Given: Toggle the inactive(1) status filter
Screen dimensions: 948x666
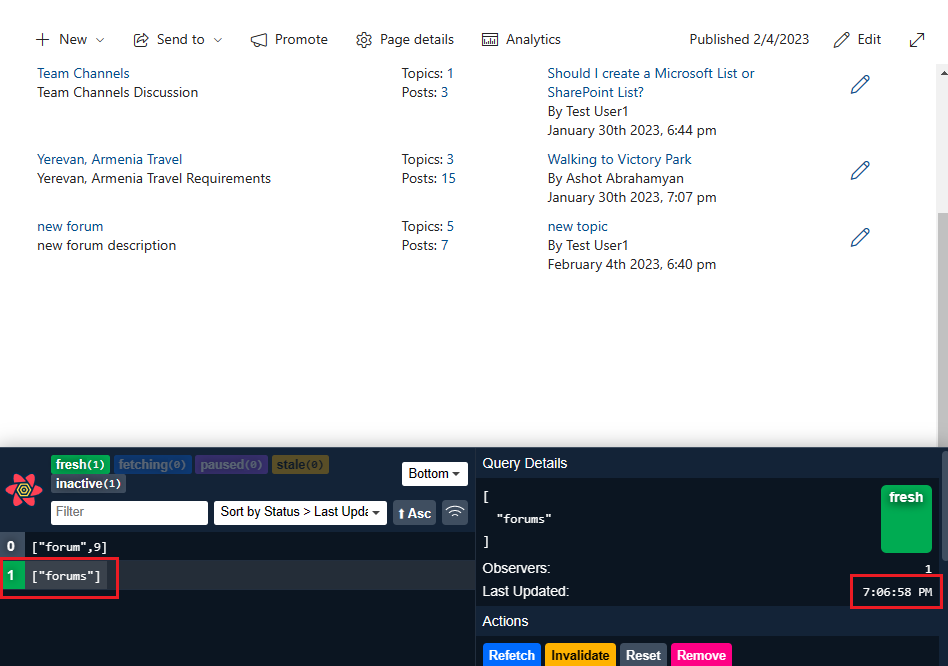Looking at the screenshot, I should (88, 484).
